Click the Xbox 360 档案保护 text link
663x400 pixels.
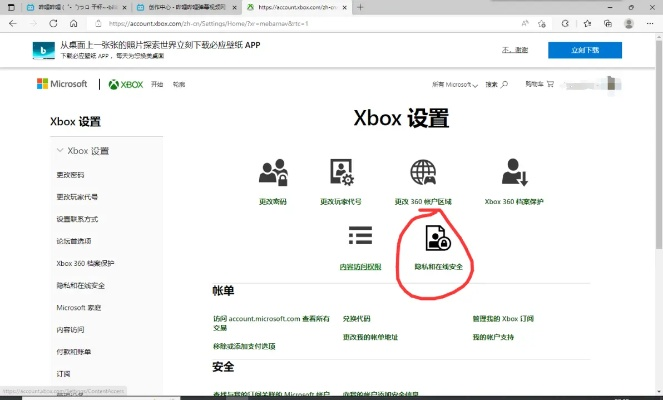514,202
